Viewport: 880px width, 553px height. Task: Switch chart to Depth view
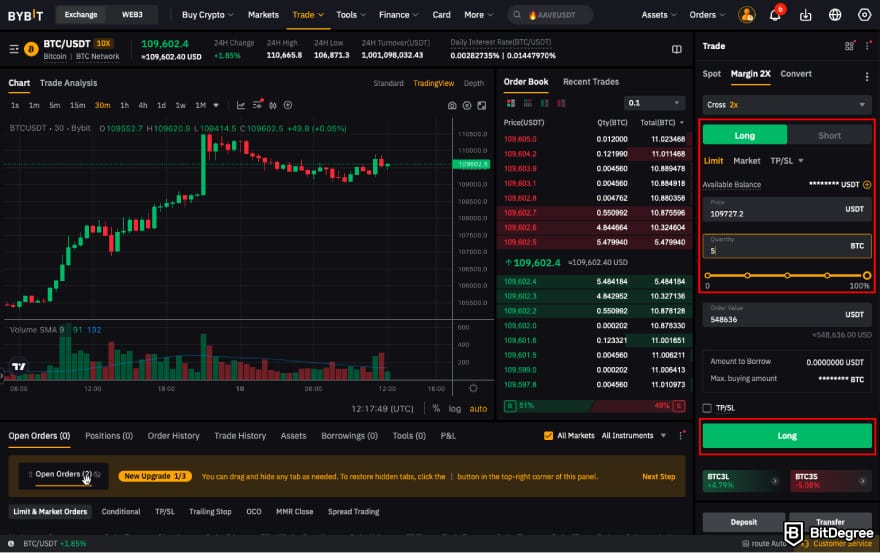tap(474, 83)
